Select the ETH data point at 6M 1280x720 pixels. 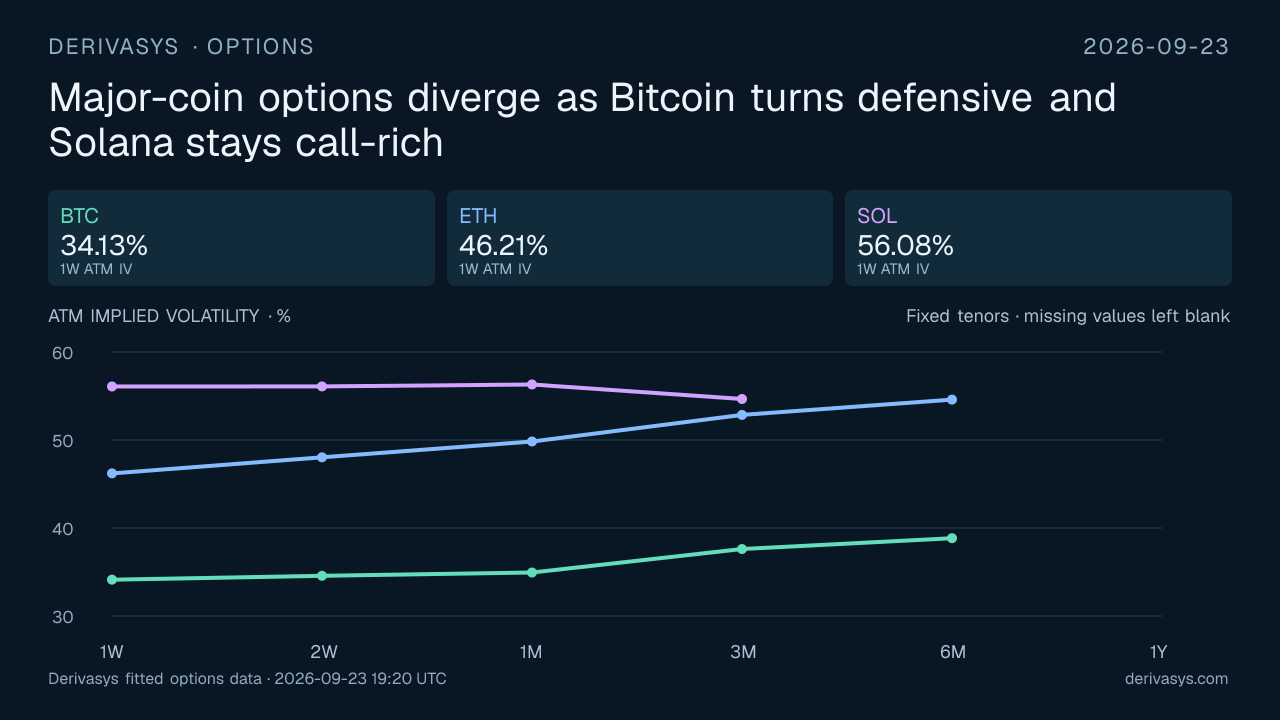(952, 400)
